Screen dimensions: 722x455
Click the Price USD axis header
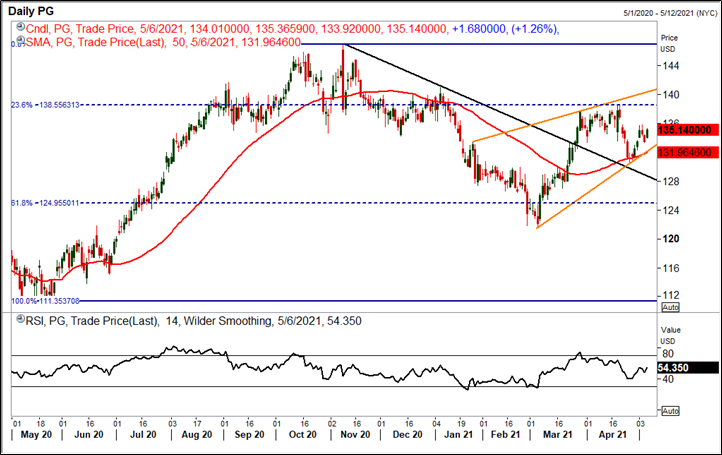click(x=669, y=43)
